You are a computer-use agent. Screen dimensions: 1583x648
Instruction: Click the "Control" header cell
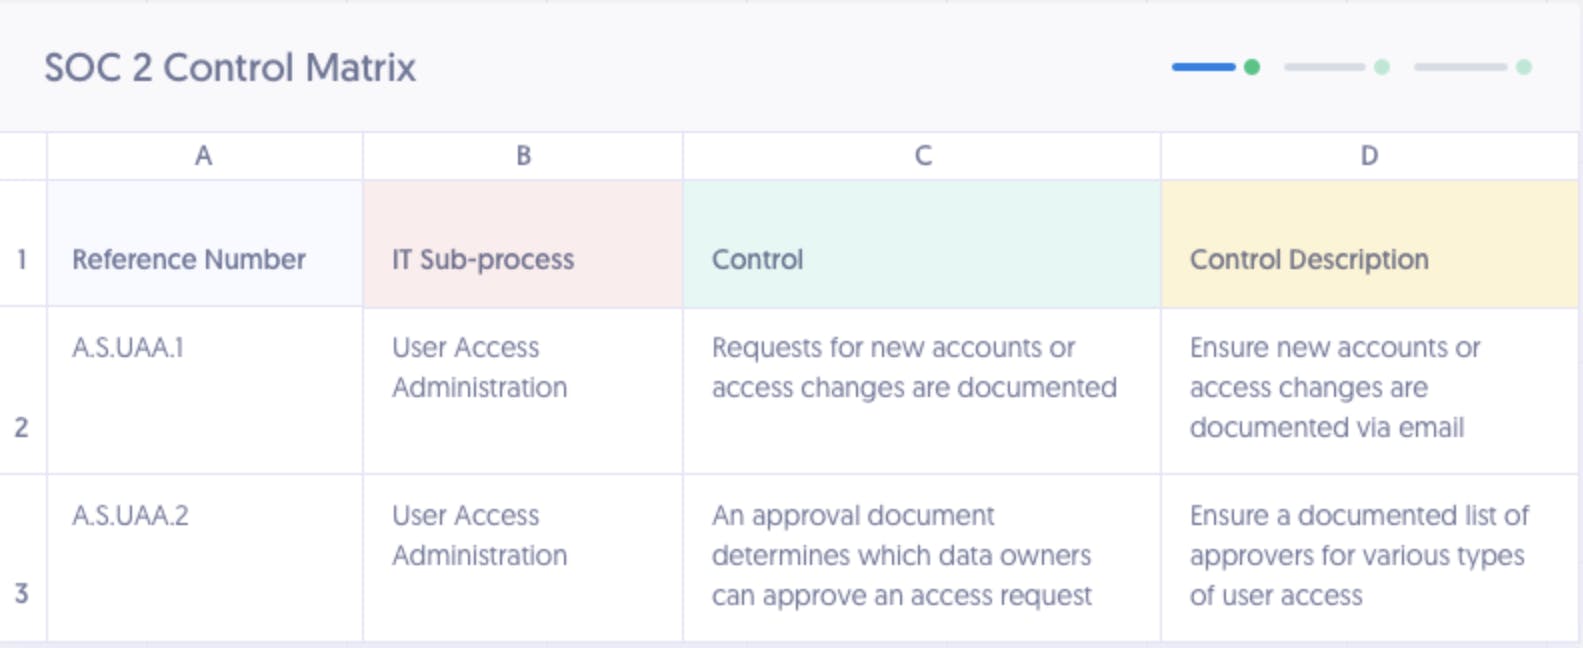coord(922,244)
